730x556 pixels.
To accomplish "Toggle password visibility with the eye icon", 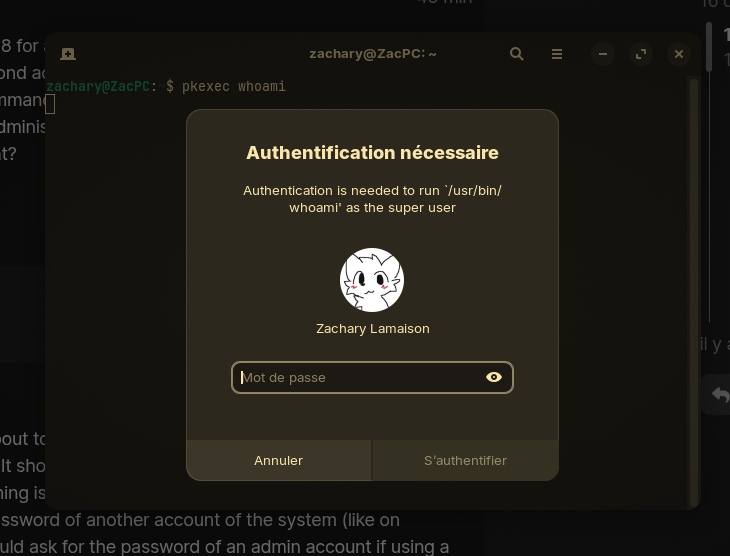I will 493,377.
